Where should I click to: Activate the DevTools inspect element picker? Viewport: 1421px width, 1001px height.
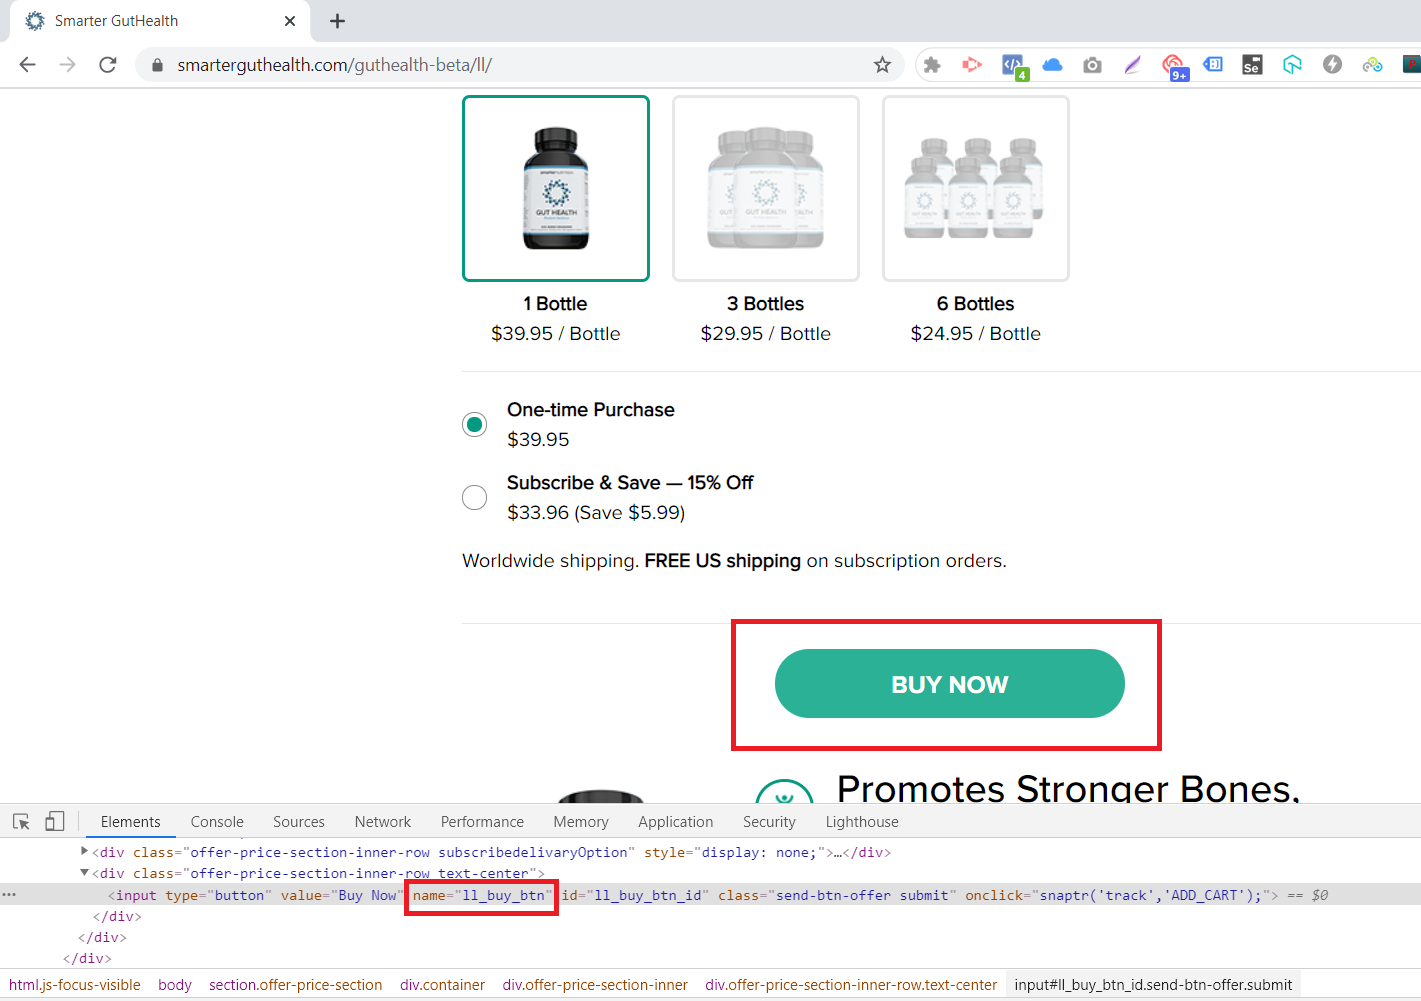coord(21,822)
